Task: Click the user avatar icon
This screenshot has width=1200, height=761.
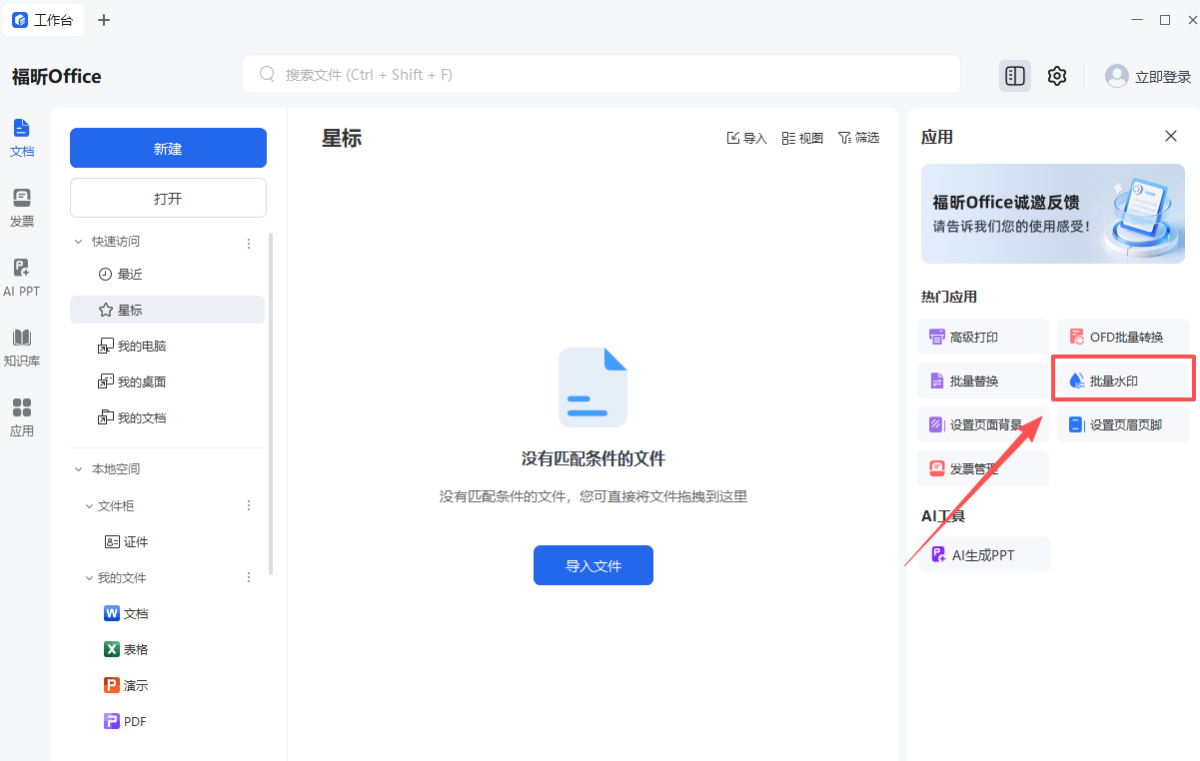Action: tap(1116, 76)
